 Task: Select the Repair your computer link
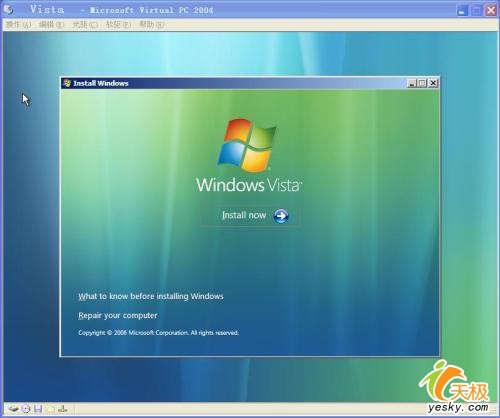pos(118,315)
